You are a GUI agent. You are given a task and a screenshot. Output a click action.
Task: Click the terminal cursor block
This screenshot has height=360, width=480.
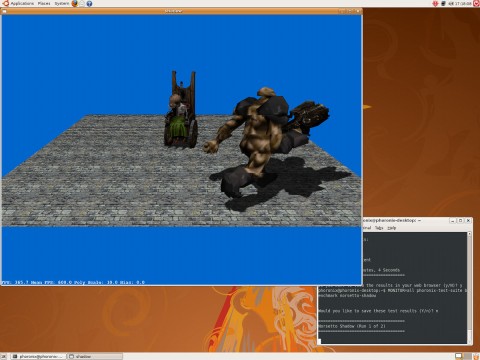click(319, 341)
